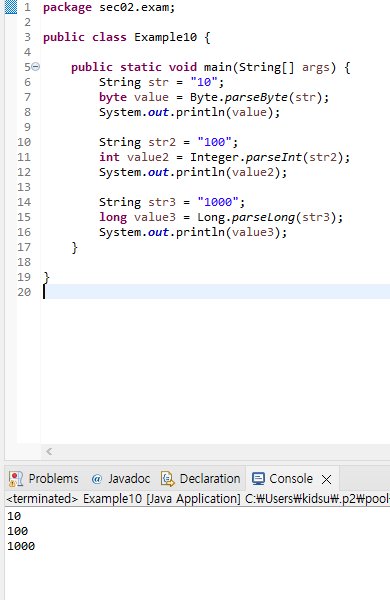Click the package declaration on line 1
Viewport: 390px width, 600px height.
coord(109,7)
